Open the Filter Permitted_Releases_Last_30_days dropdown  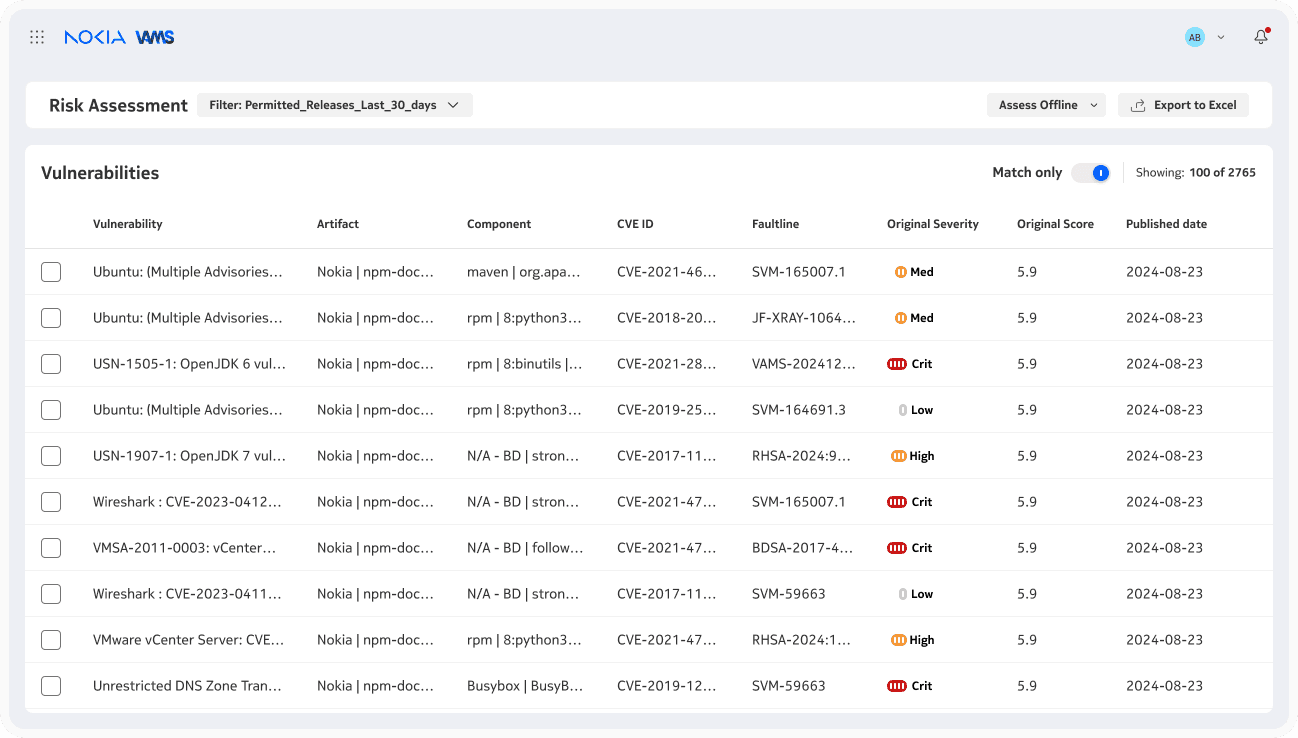[x=335, y=105]
